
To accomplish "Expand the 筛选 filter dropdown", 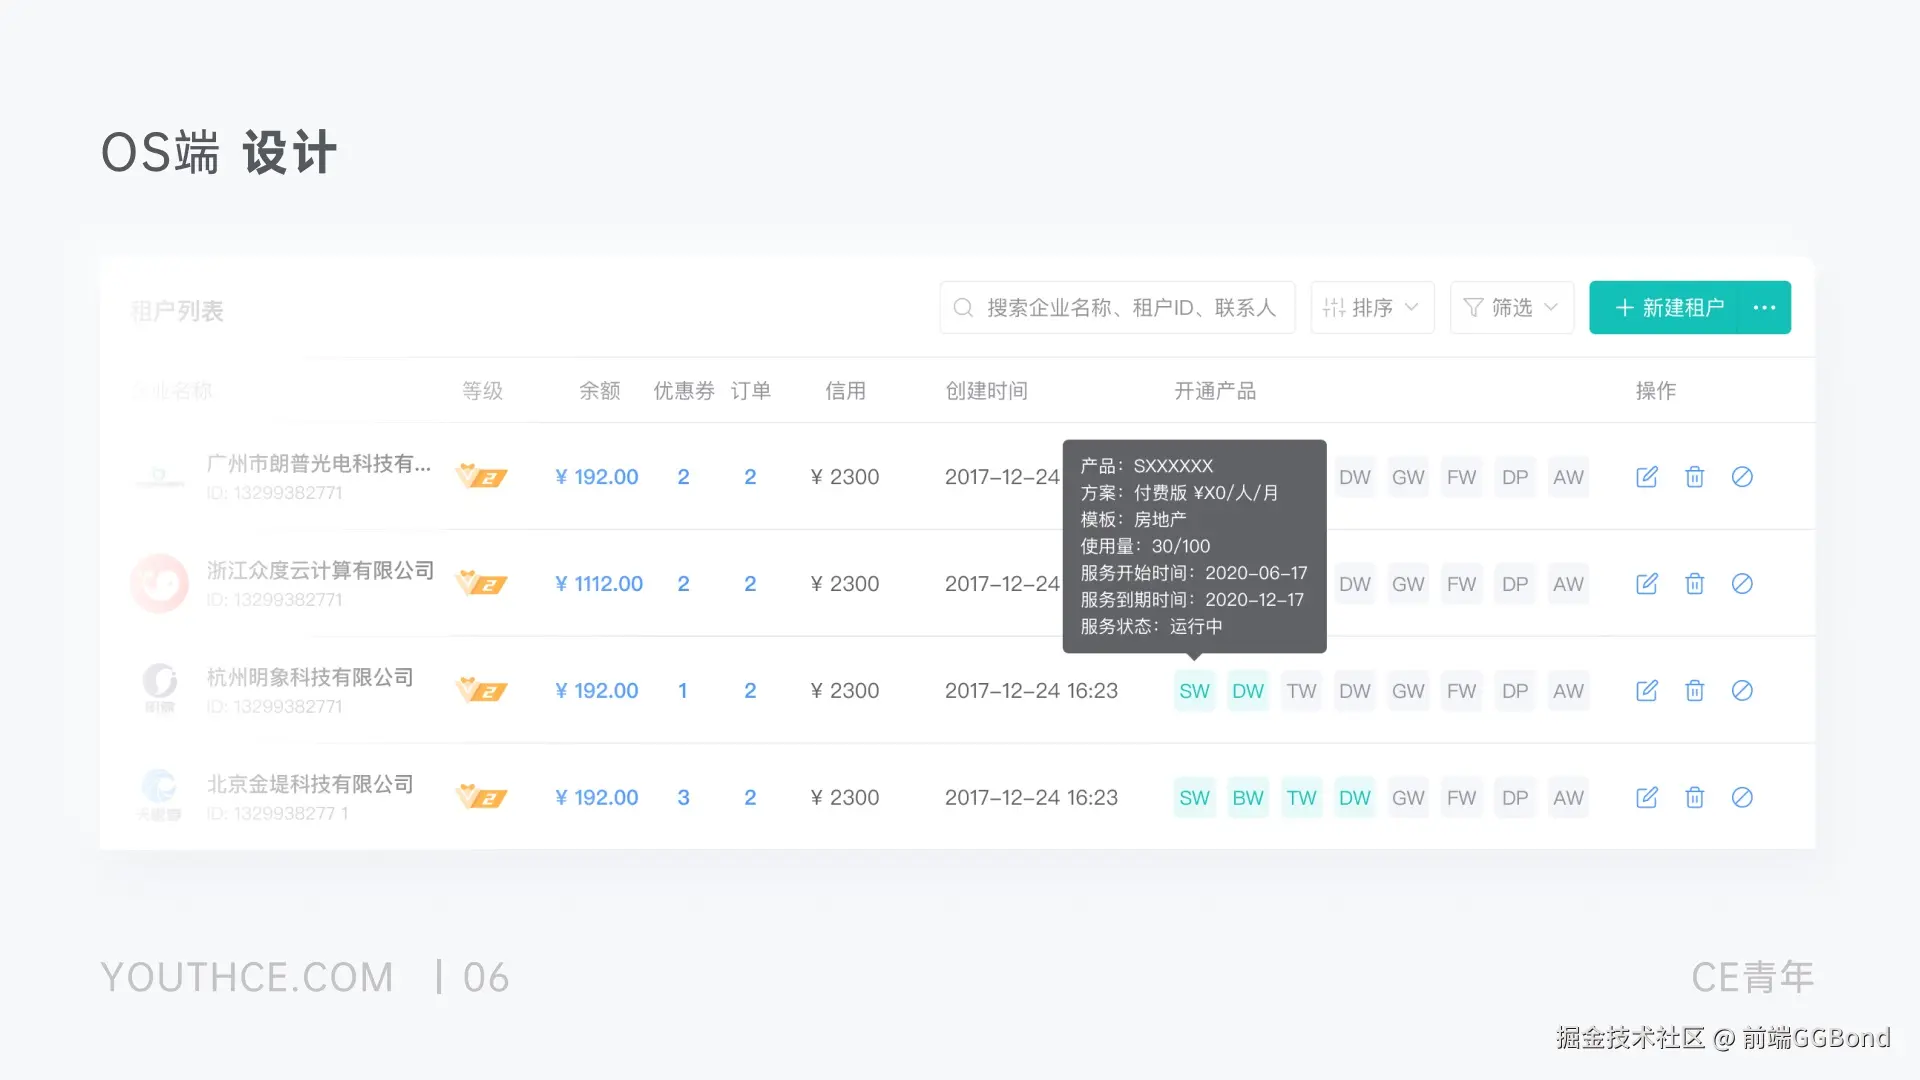I will point(1511,308).
